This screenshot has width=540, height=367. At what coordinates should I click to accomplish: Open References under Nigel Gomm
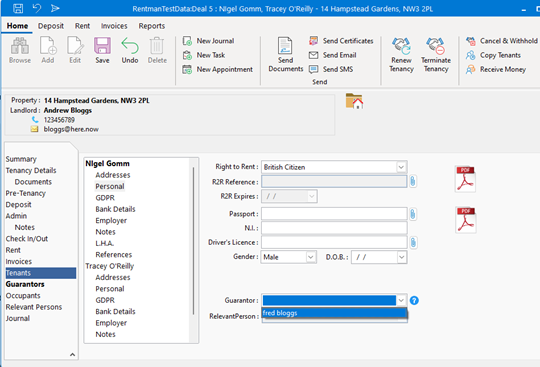pyautogui.click(x=114, y=254)
